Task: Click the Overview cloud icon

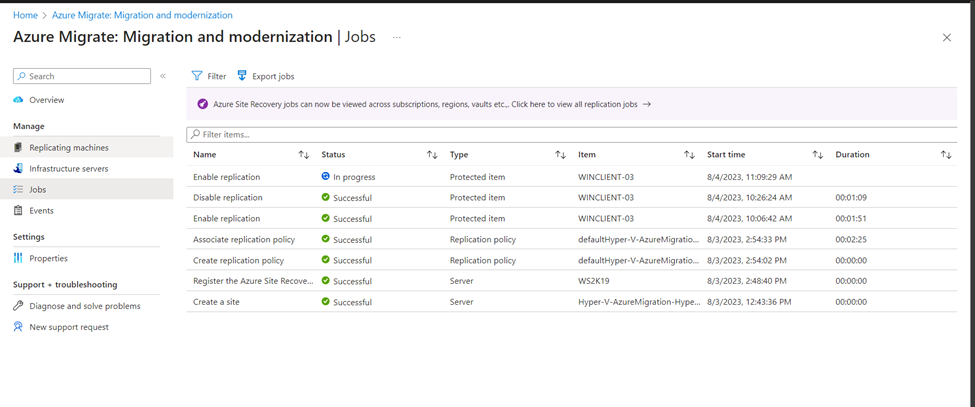Action: [18, 100]
